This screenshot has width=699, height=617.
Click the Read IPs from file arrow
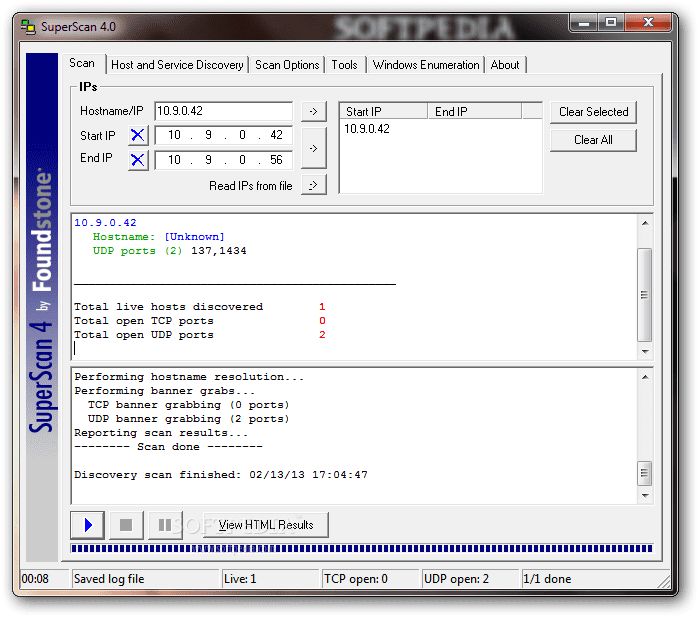pos(313,185)
